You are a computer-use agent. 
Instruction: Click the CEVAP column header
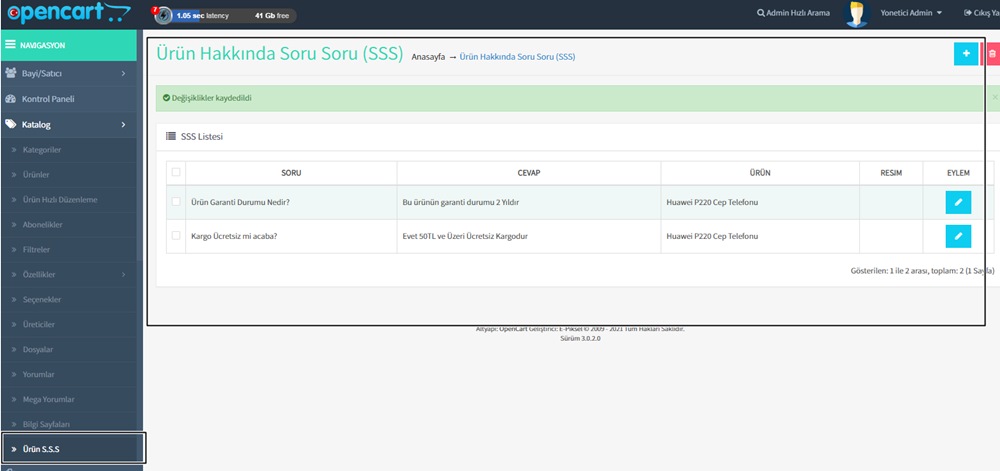[x=529, y=173]
